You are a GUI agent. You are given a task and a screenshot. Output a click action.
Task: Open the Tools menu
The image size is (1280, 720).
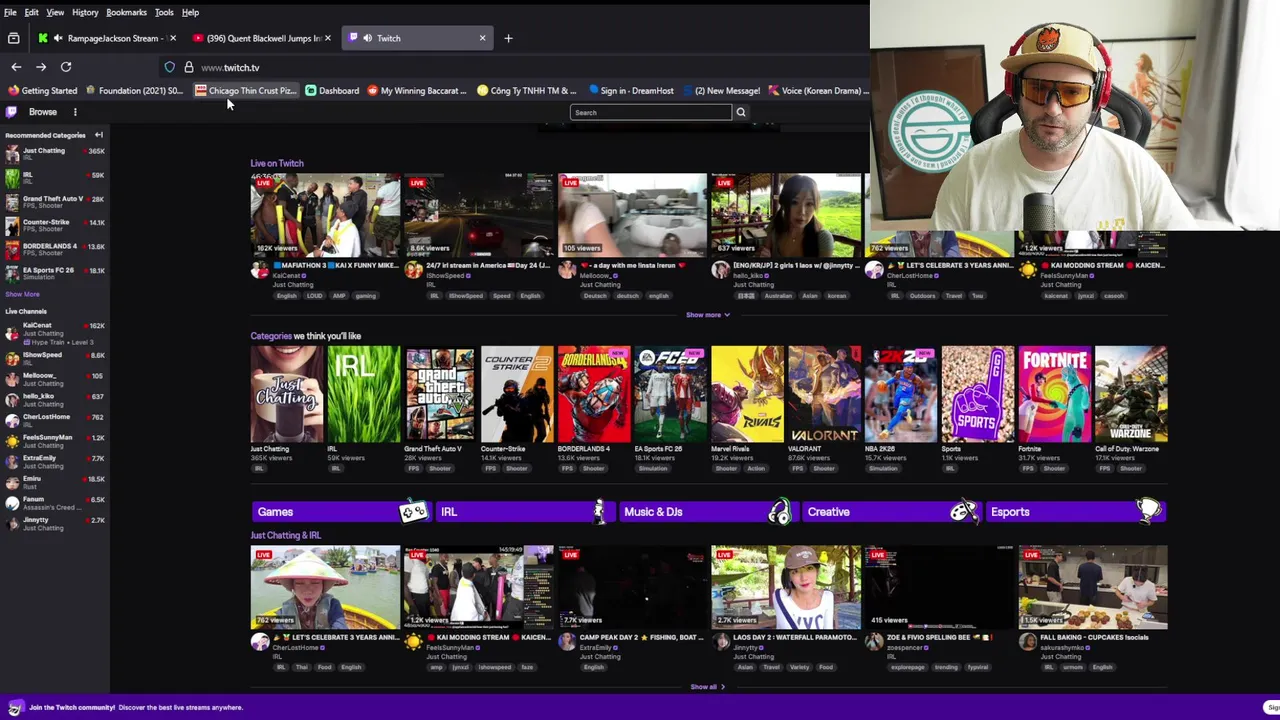coord(164,12)
